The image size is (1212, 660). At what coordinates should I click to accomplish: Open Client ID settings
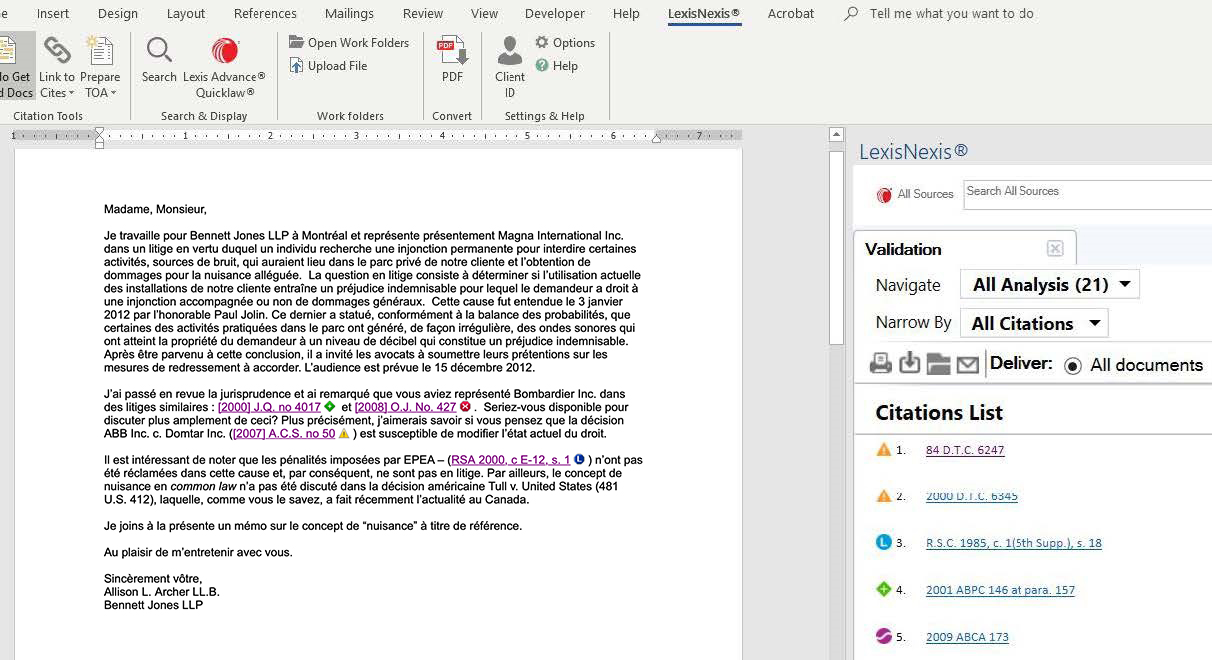[x=510, y=66]
